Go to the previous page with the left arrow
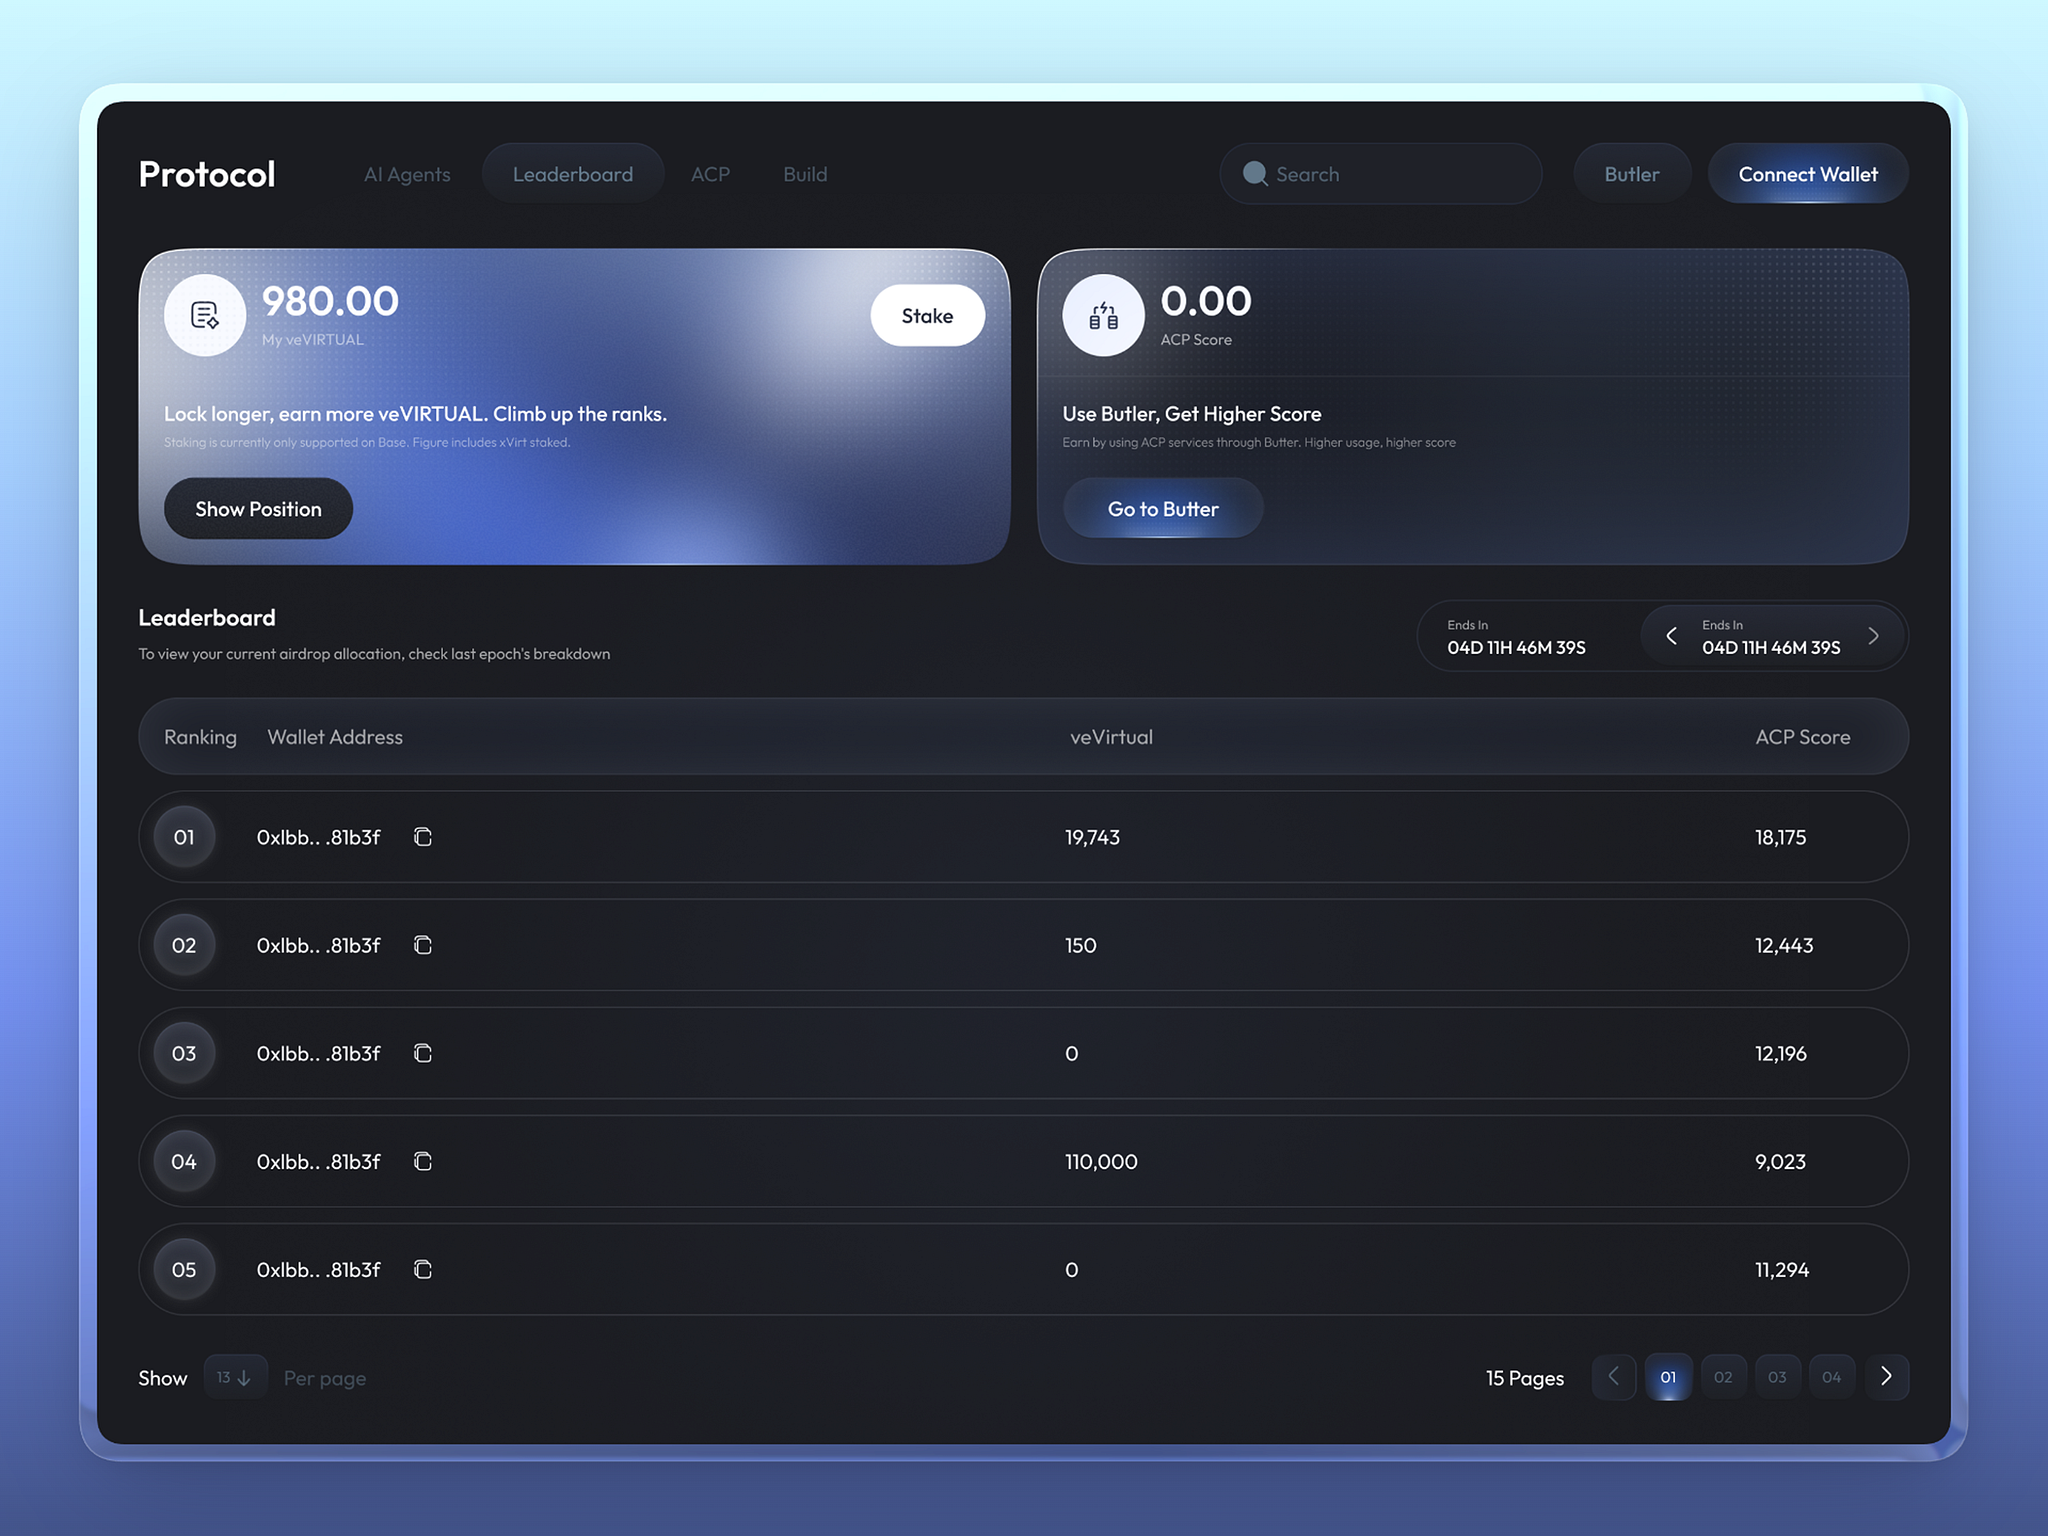This screenshot has height=1536, width=2048. [1614, 1377]
